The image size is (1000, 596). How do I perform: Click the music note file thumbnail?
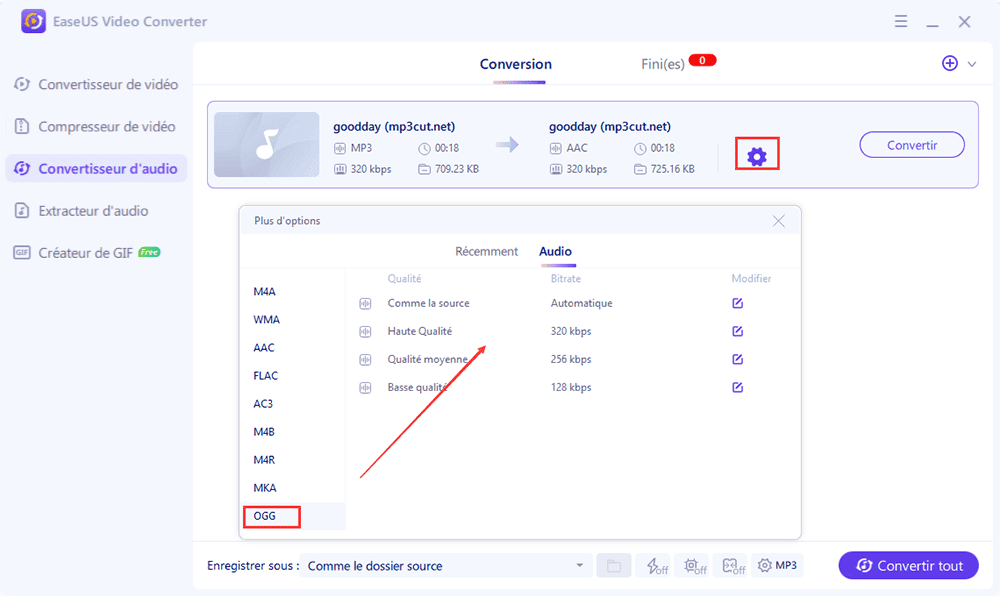tap(265, 145)
